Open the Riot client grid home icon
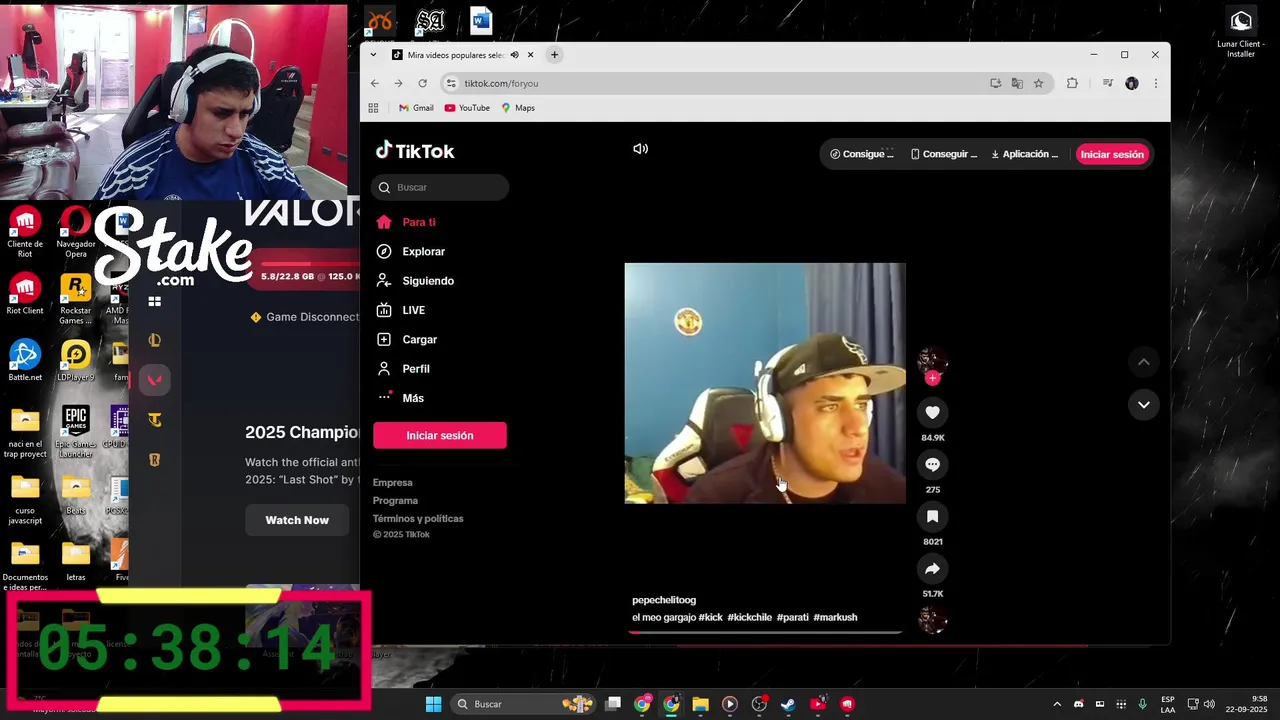The image size is (1280, 720). tap(155, 301)
